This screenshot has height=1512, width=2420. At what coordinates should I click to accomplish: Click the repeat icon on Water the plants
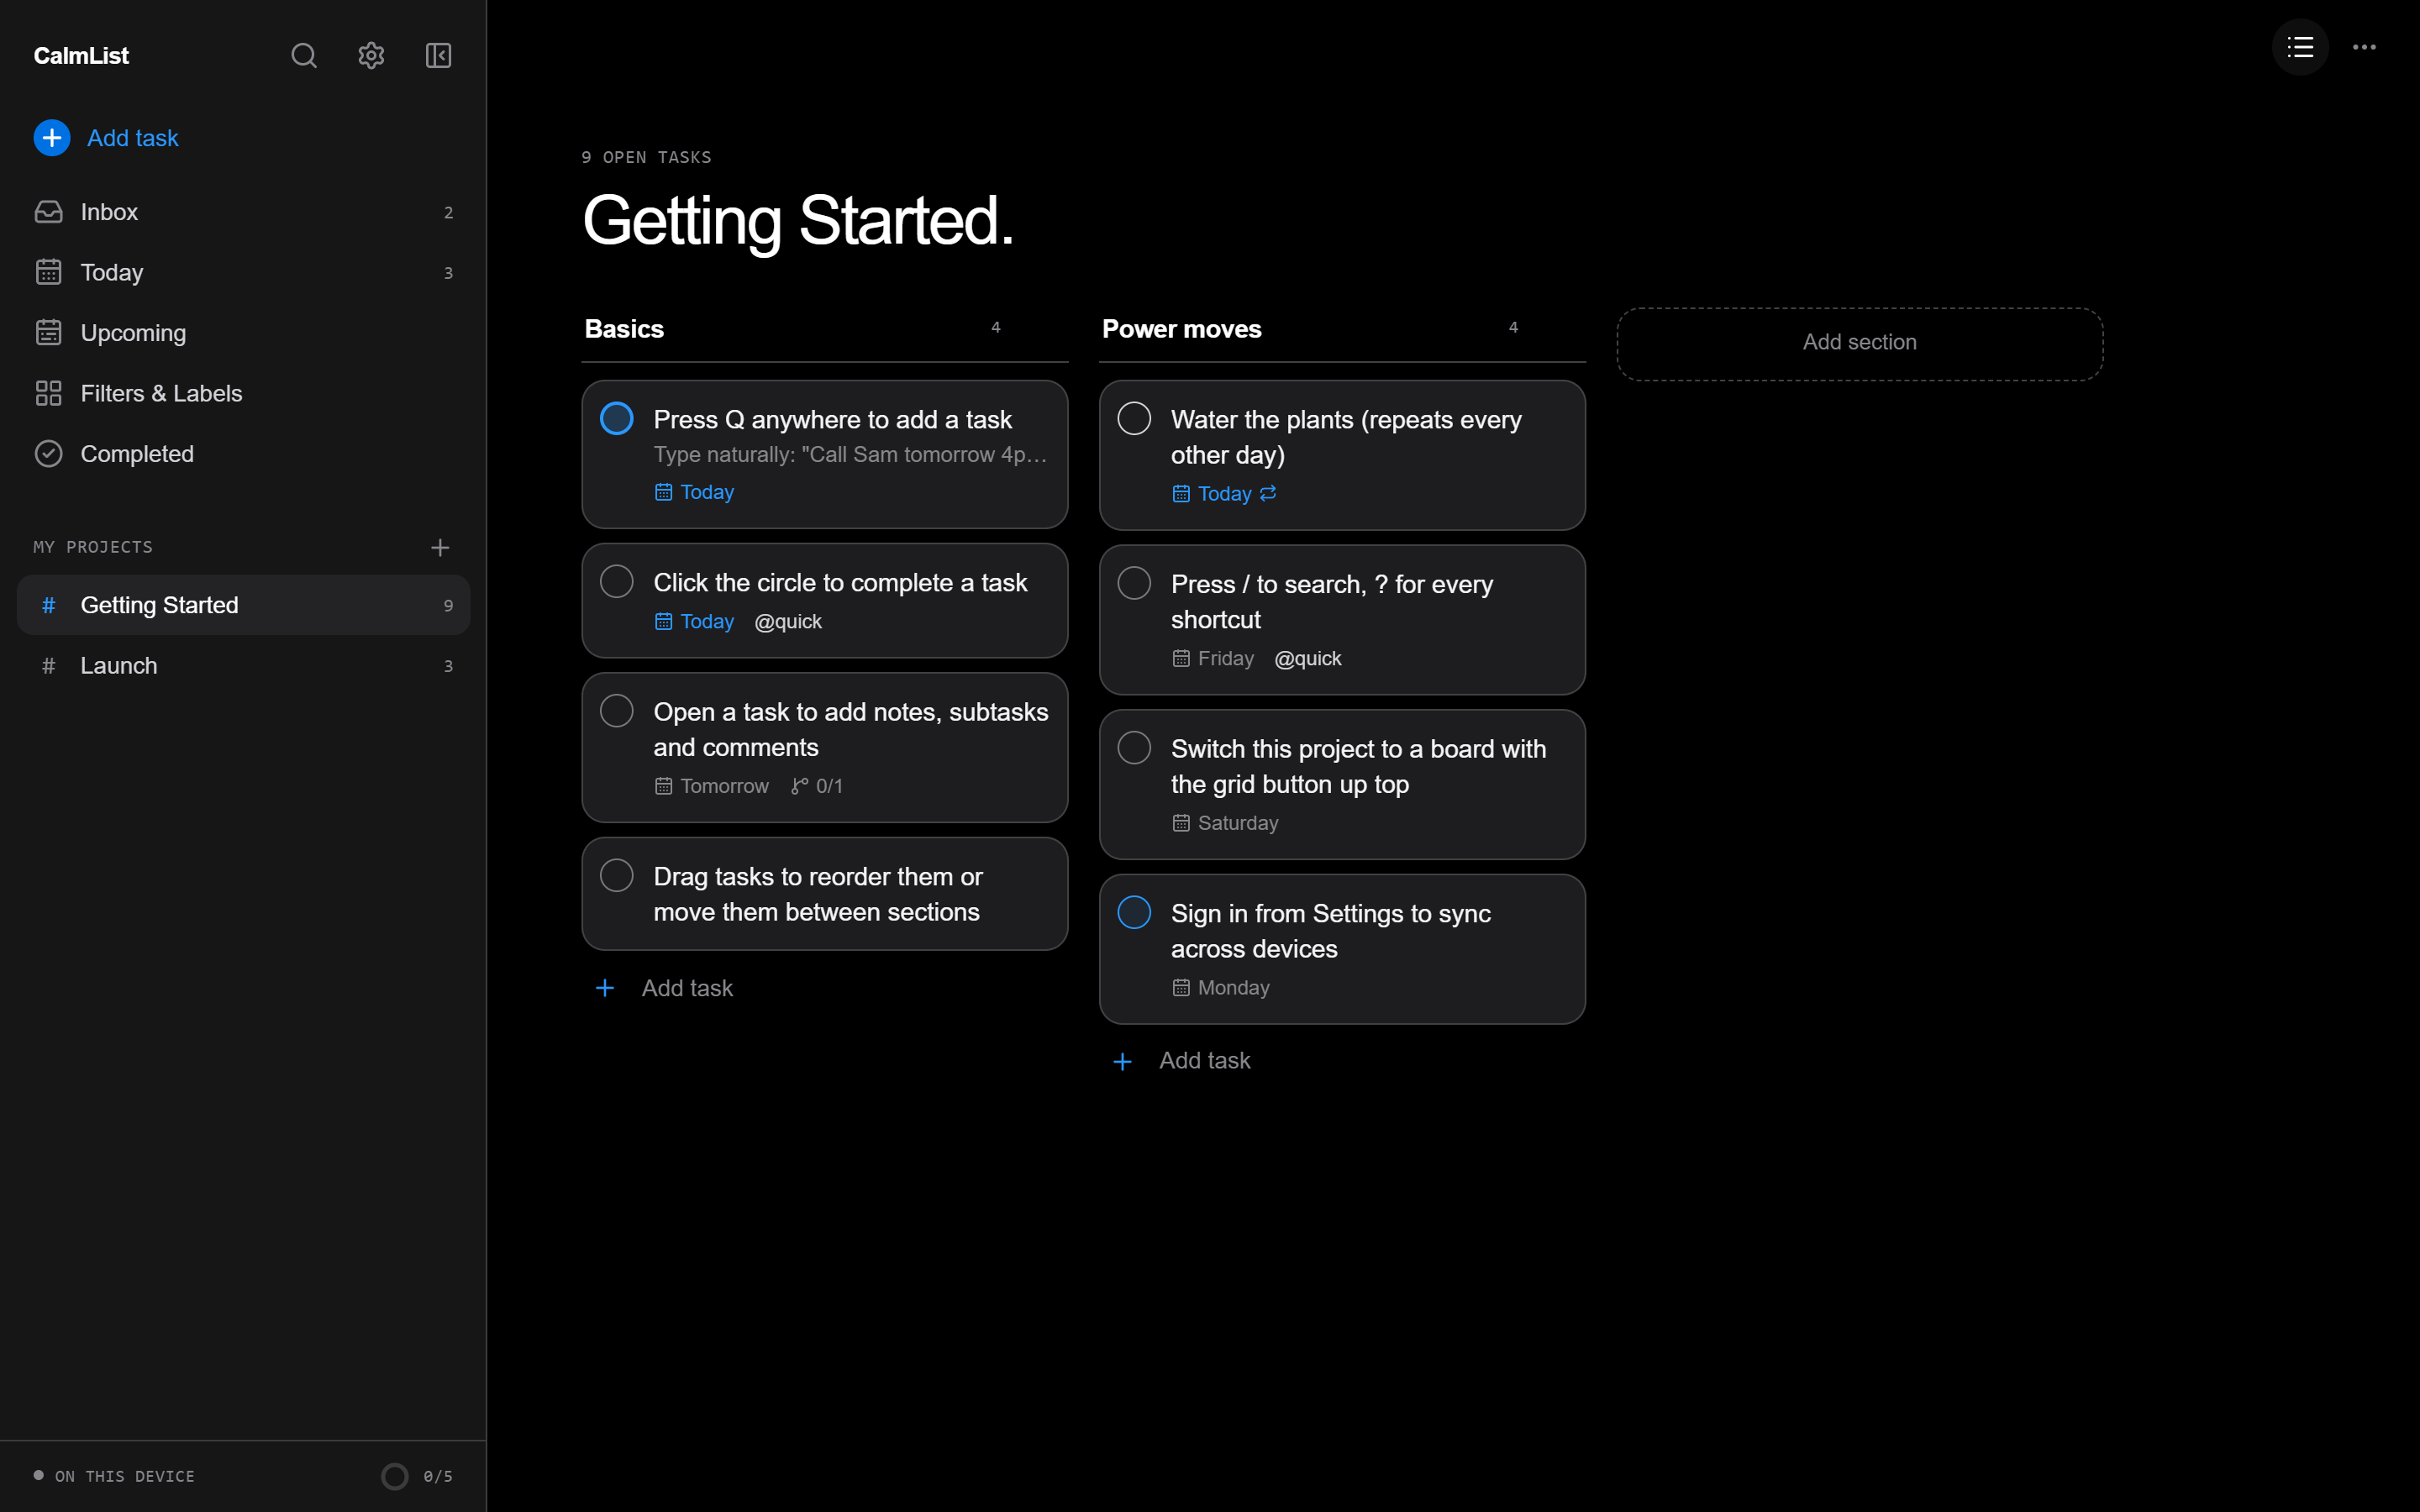1268,493
